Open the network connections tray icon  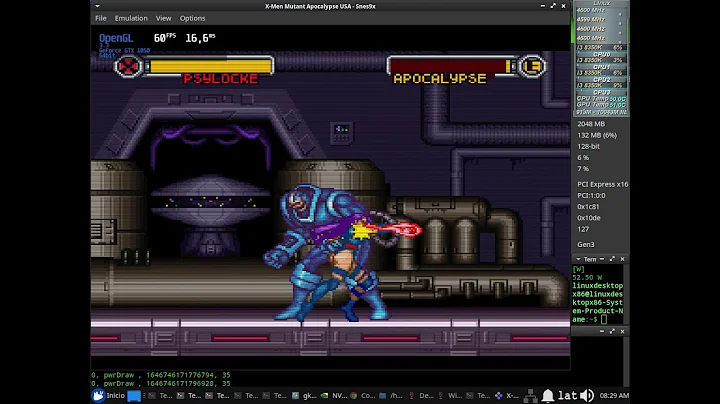point(530,395)
